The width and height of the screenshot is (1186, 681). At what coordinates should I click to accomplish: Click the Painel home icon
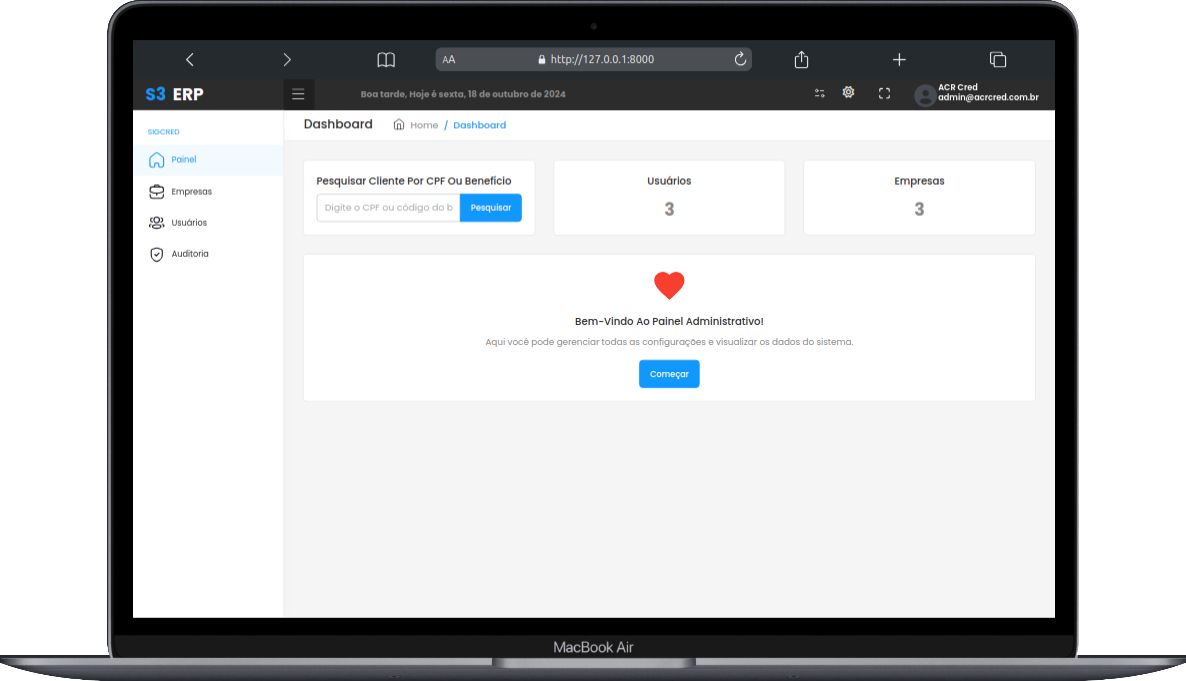pyautogui.click(x=157, y=160)
